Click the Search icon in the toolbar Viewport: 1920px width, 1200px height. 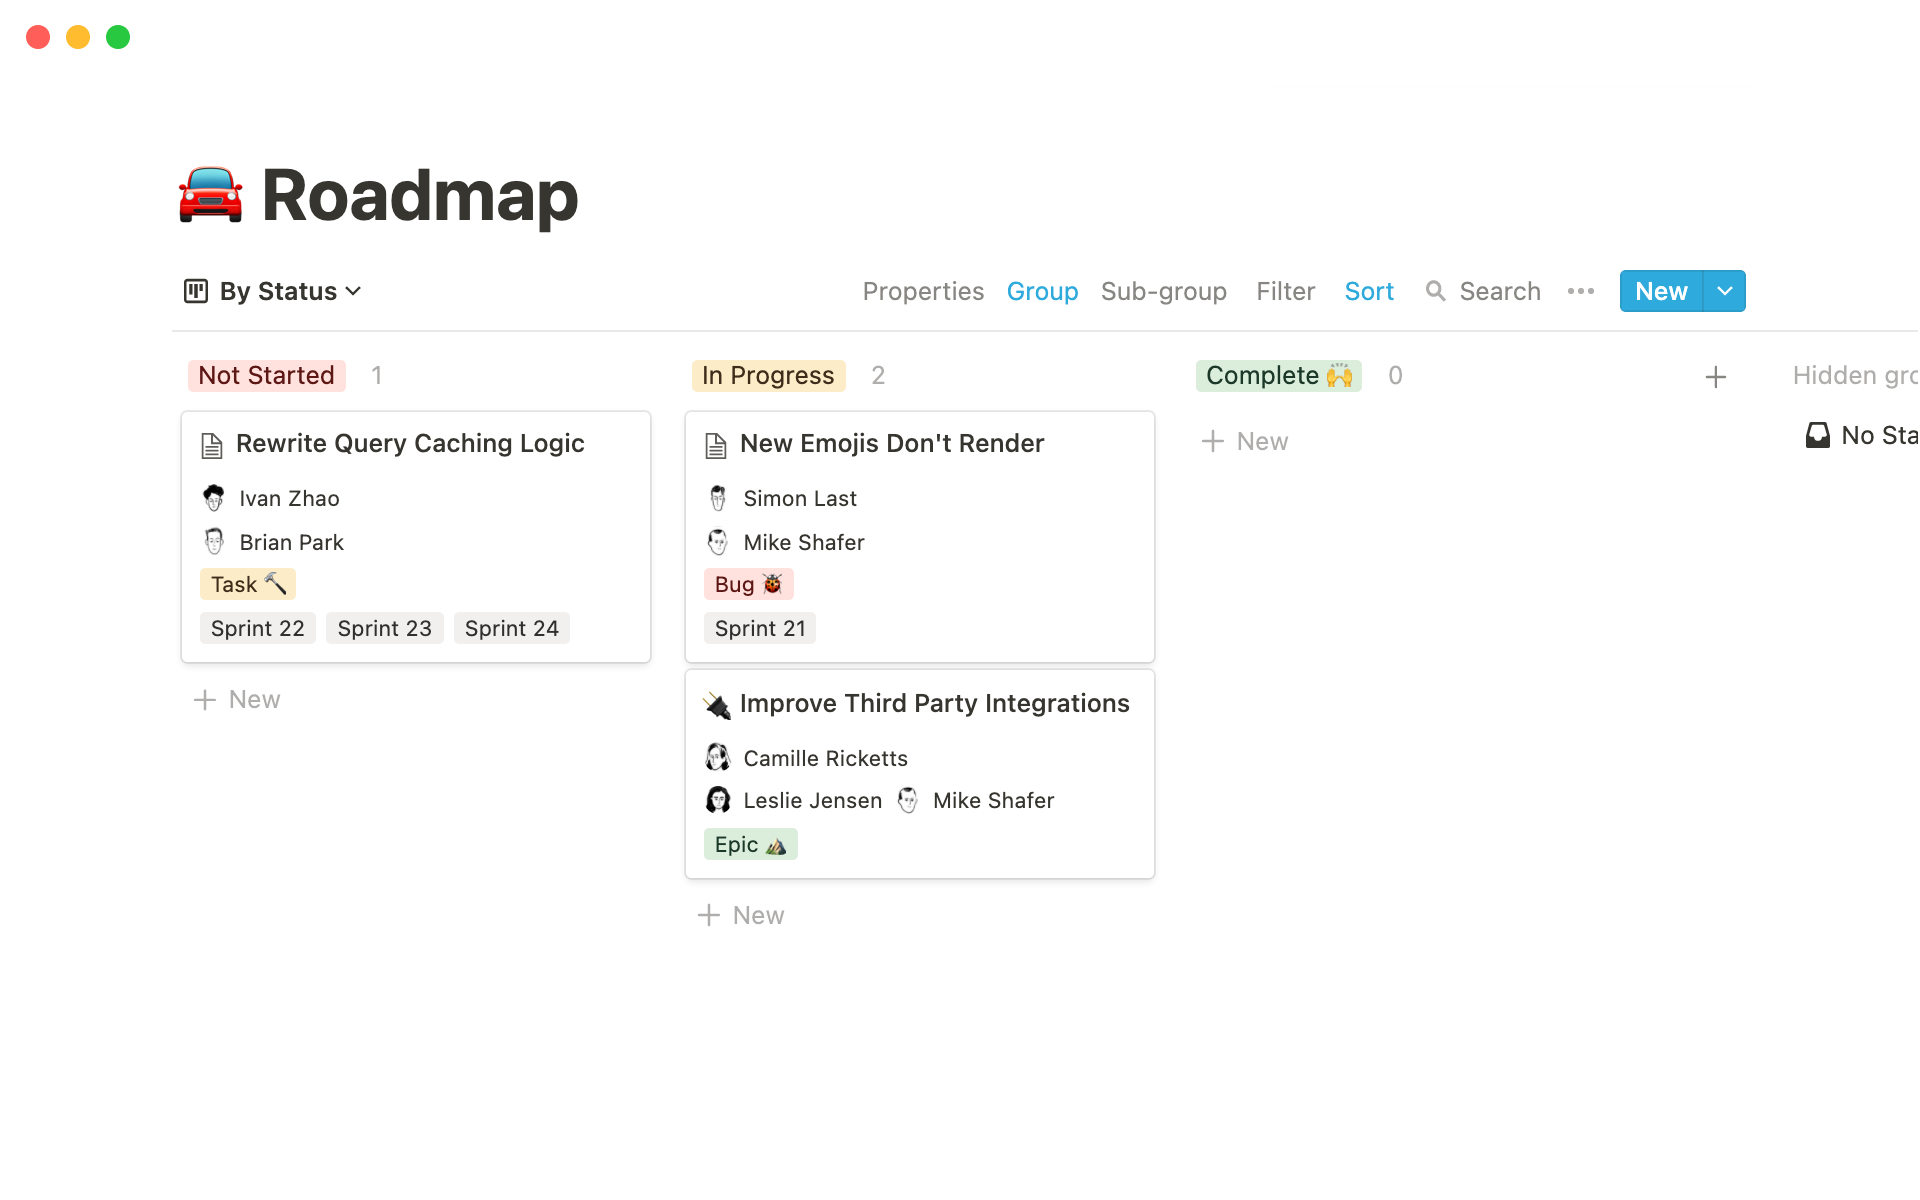[1436, 291]
